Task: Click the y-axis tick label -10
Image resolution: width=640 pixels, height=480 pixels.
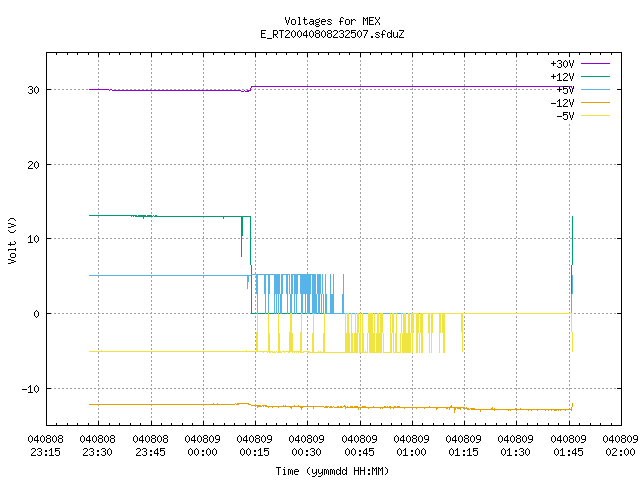Action: 31,389
